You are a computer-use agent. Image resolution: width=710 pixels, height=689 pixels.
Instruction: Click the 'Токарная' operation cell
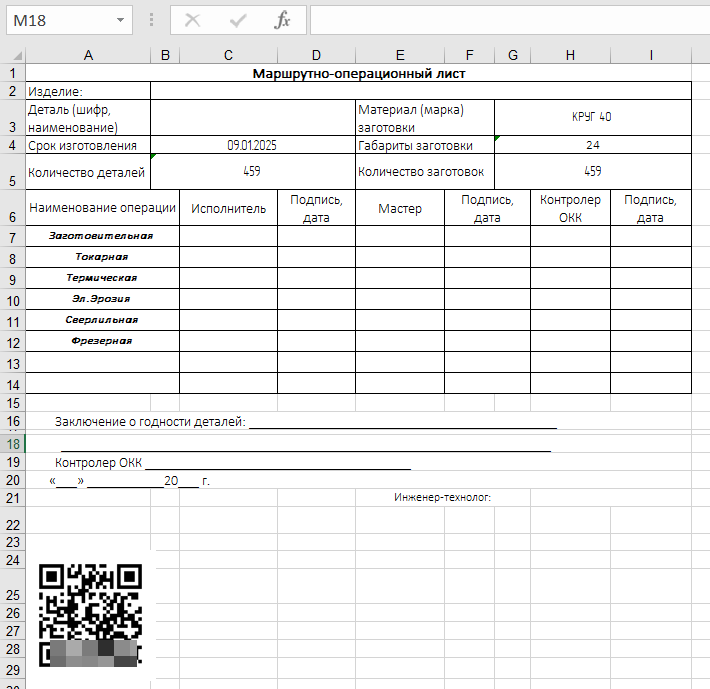[x=102, y=257]
